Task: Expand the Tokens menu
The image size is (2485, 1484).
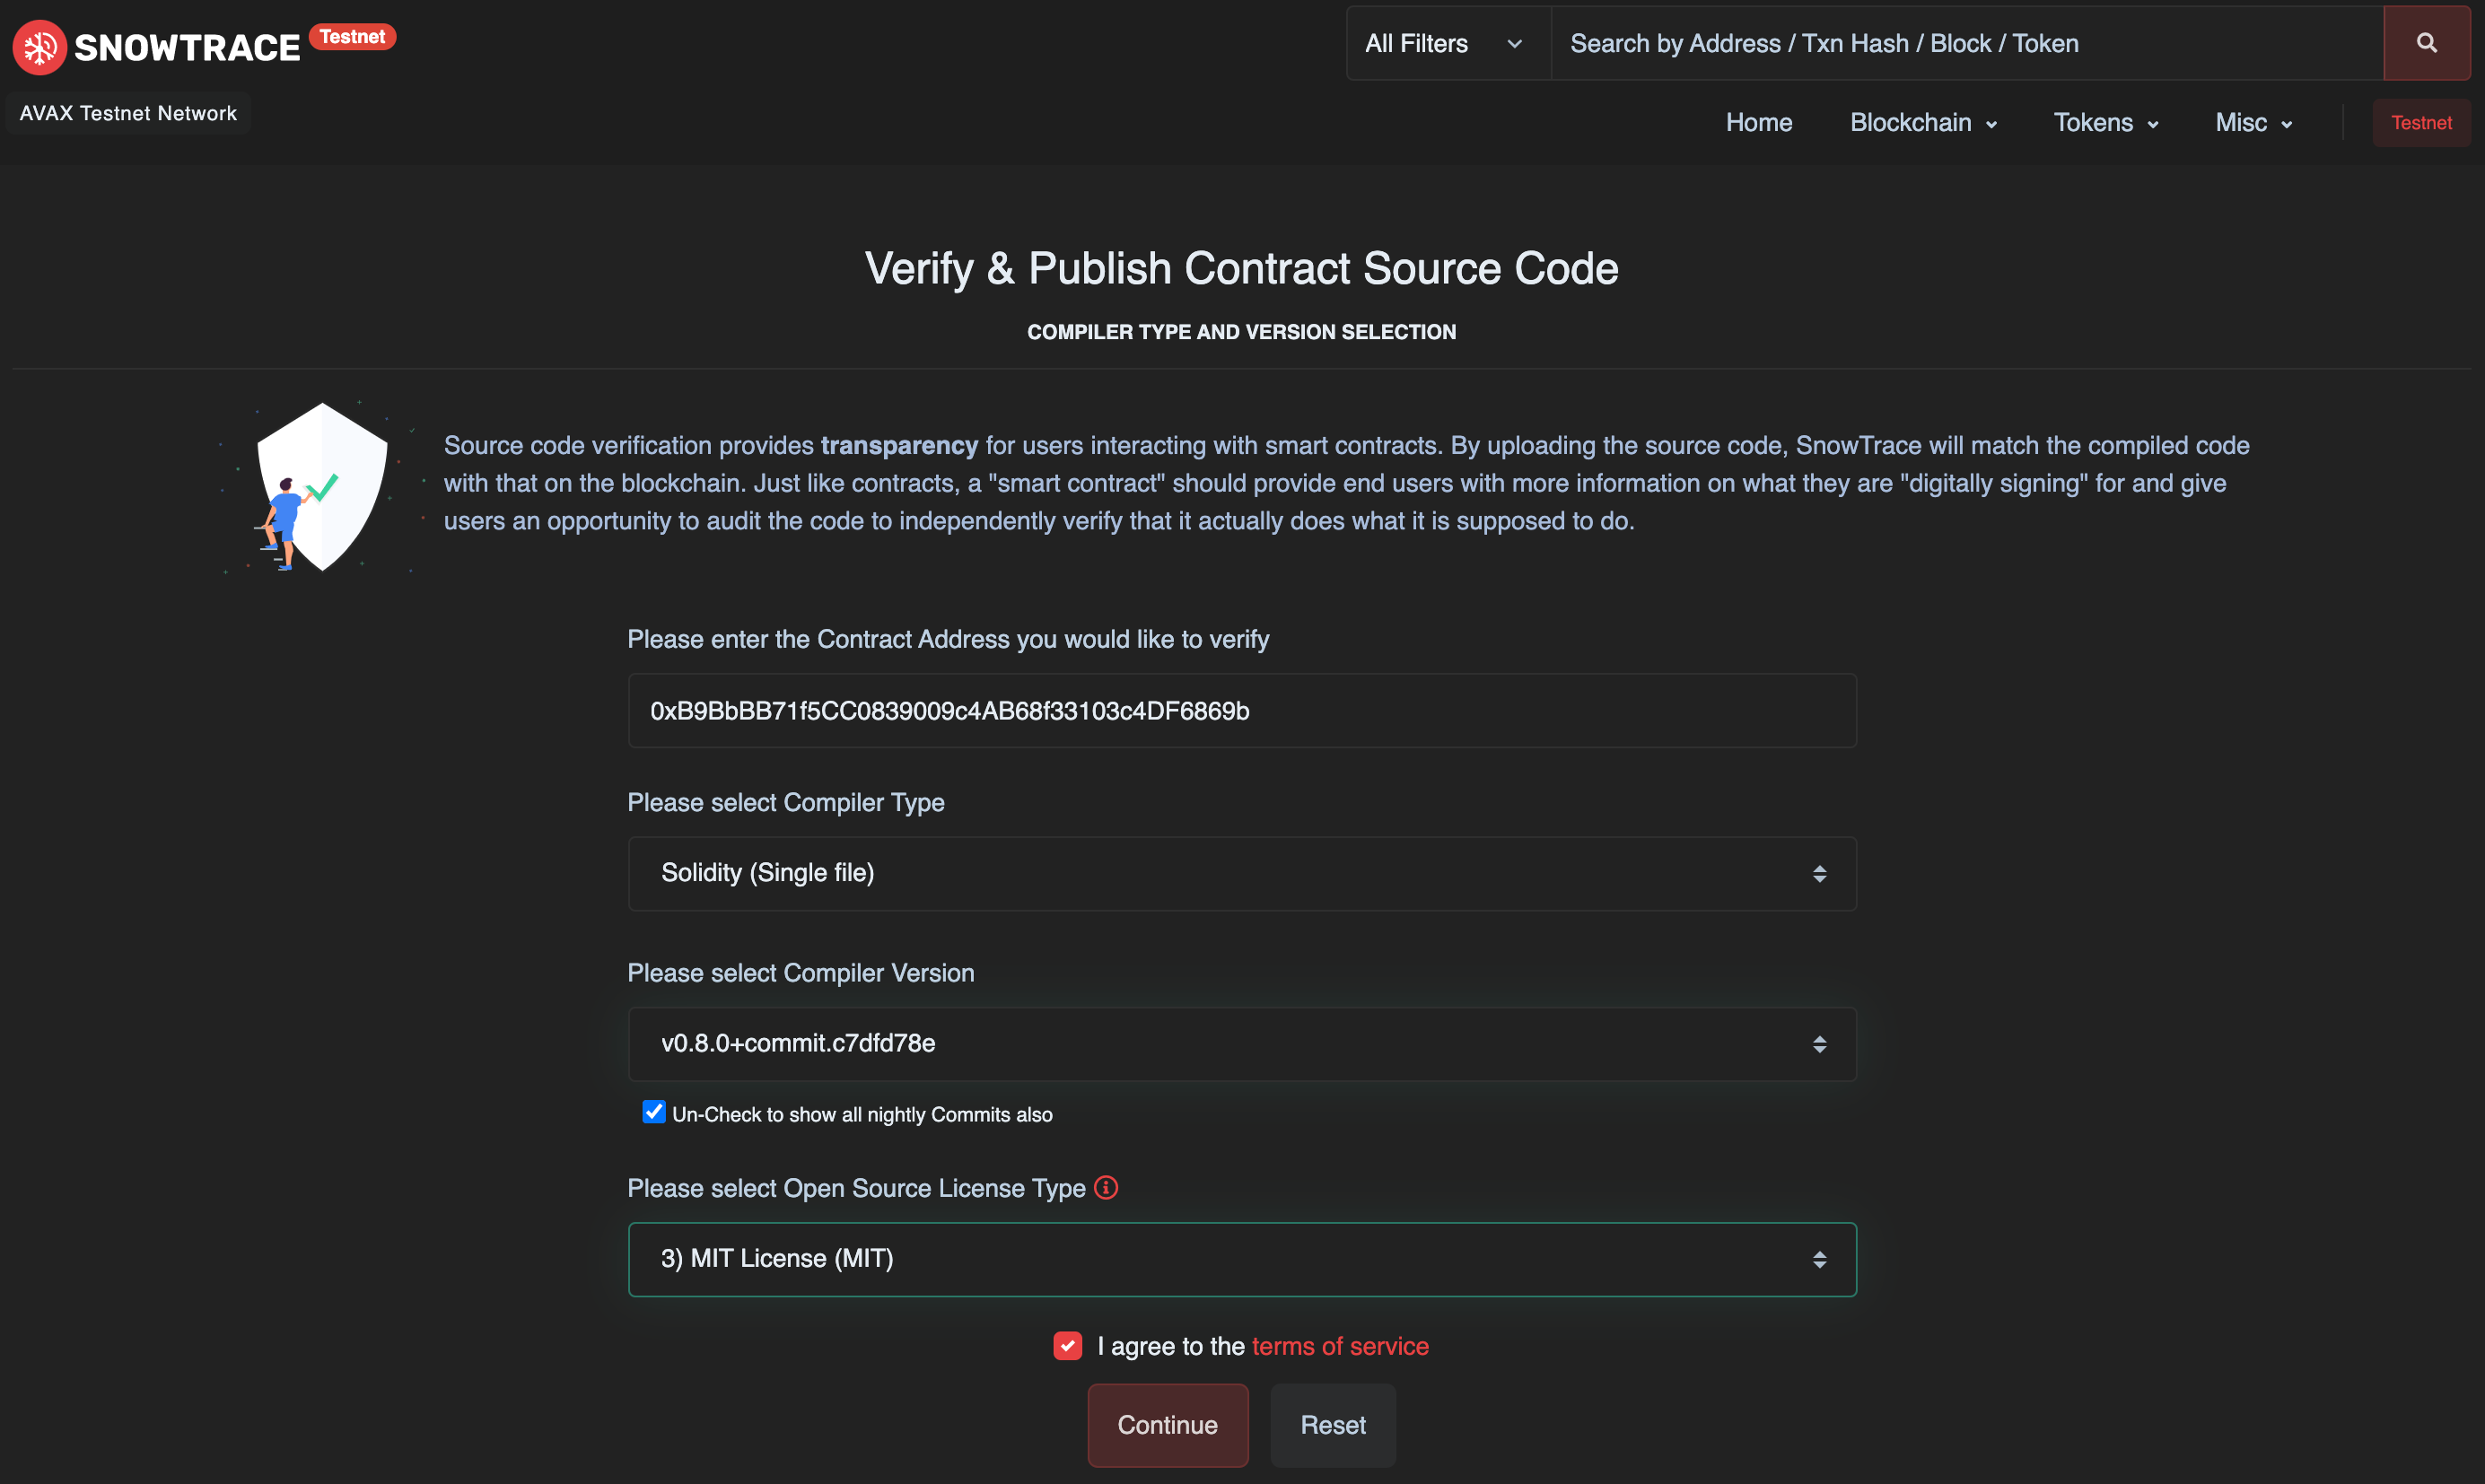Action: pos(2106,123)
